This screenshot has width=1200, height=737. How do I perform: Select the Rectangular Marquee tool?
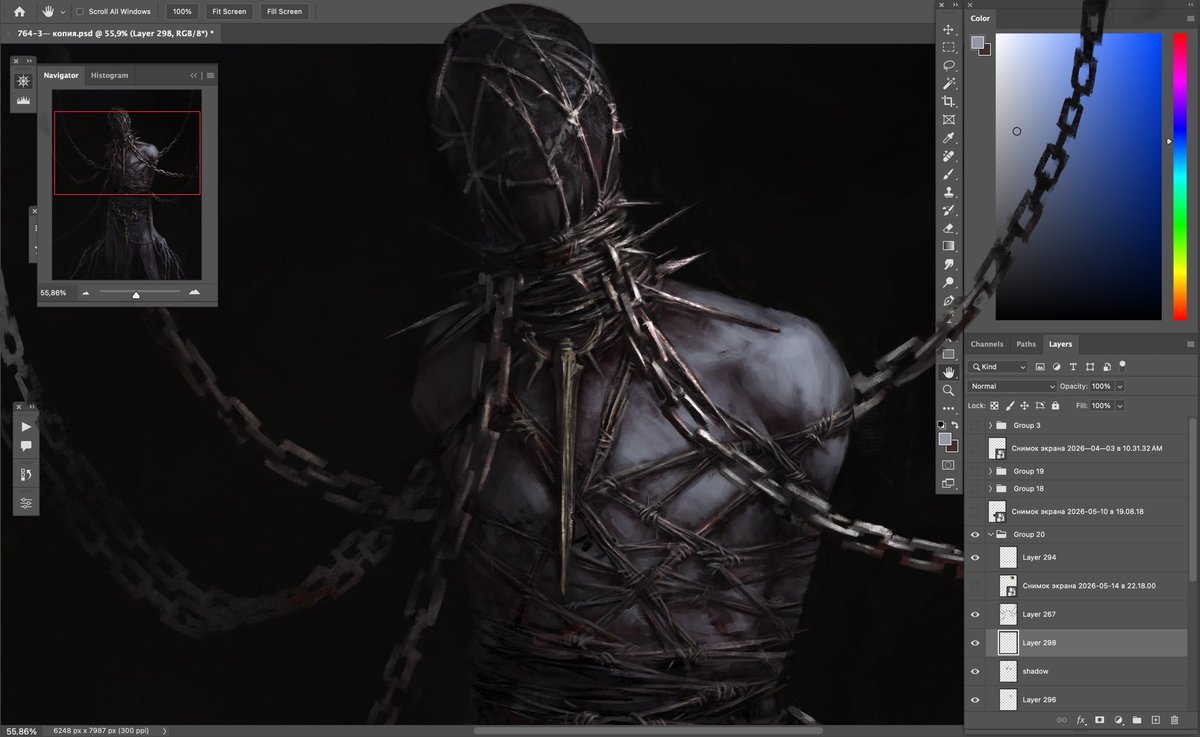pos(949,47)
